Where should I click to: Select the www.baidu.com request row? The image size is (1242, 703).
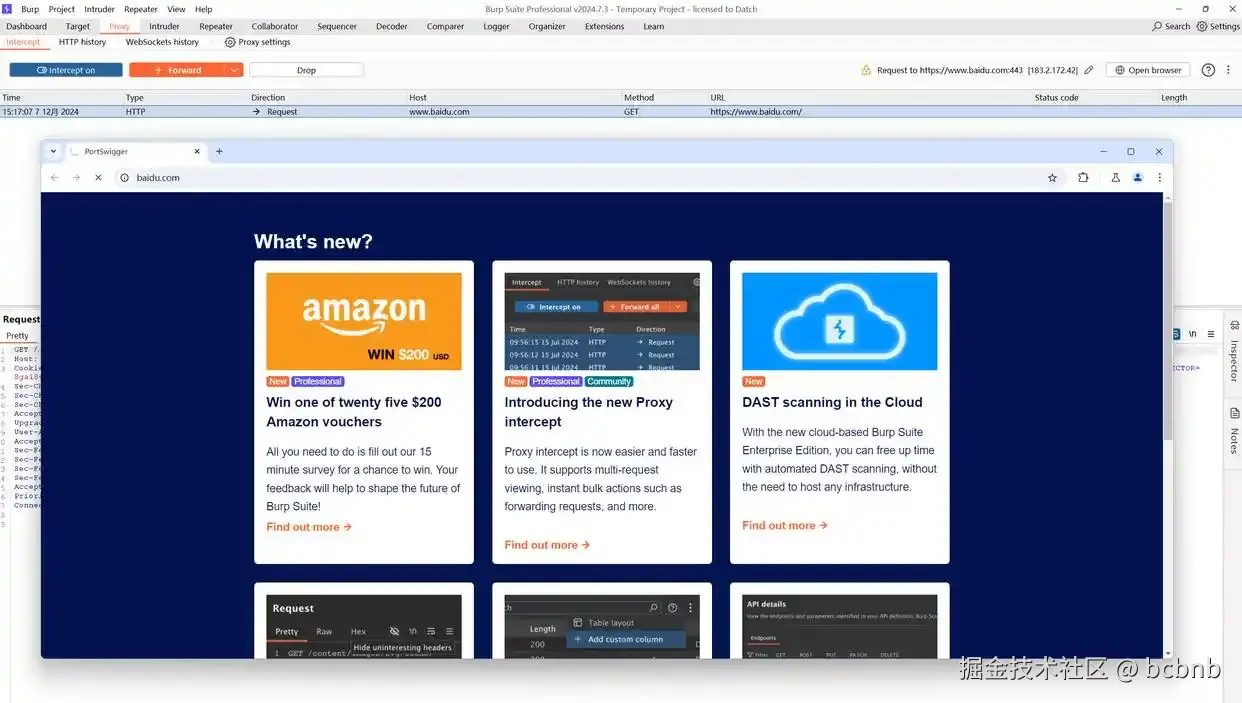tap(621, 112)
